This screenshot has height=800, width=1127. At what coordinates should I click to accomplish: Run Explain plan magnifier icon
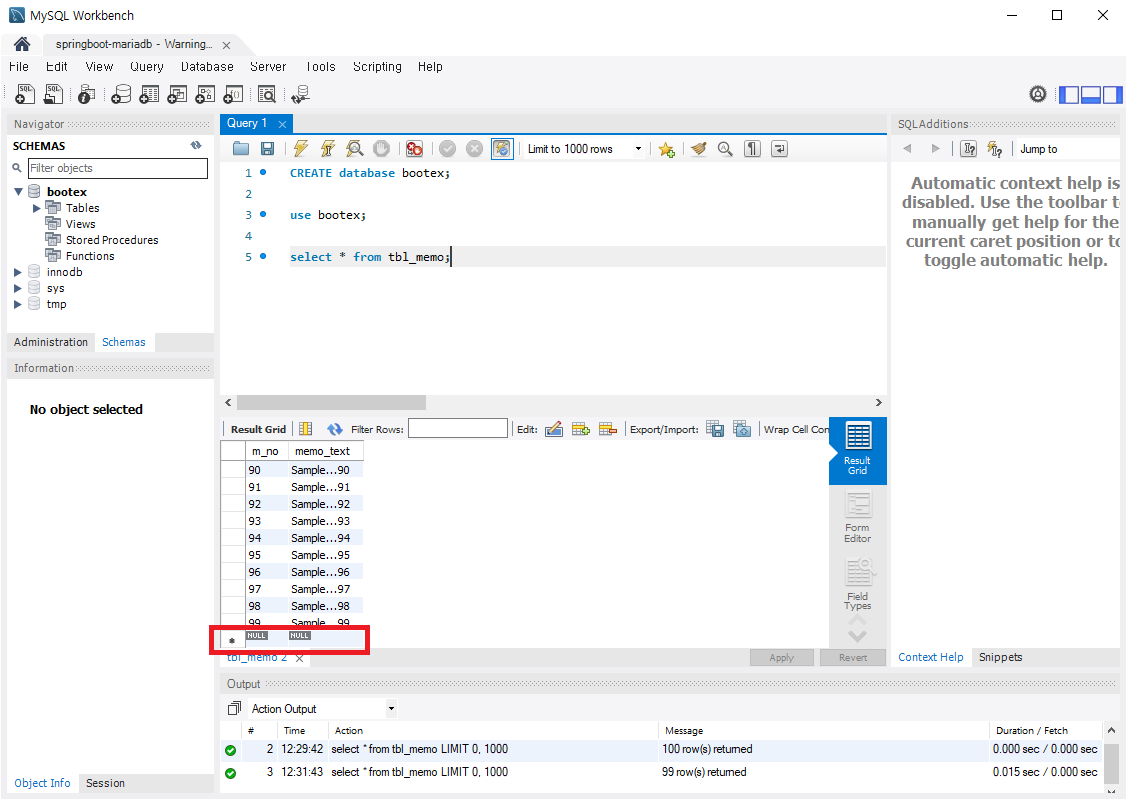click(354, 149)
